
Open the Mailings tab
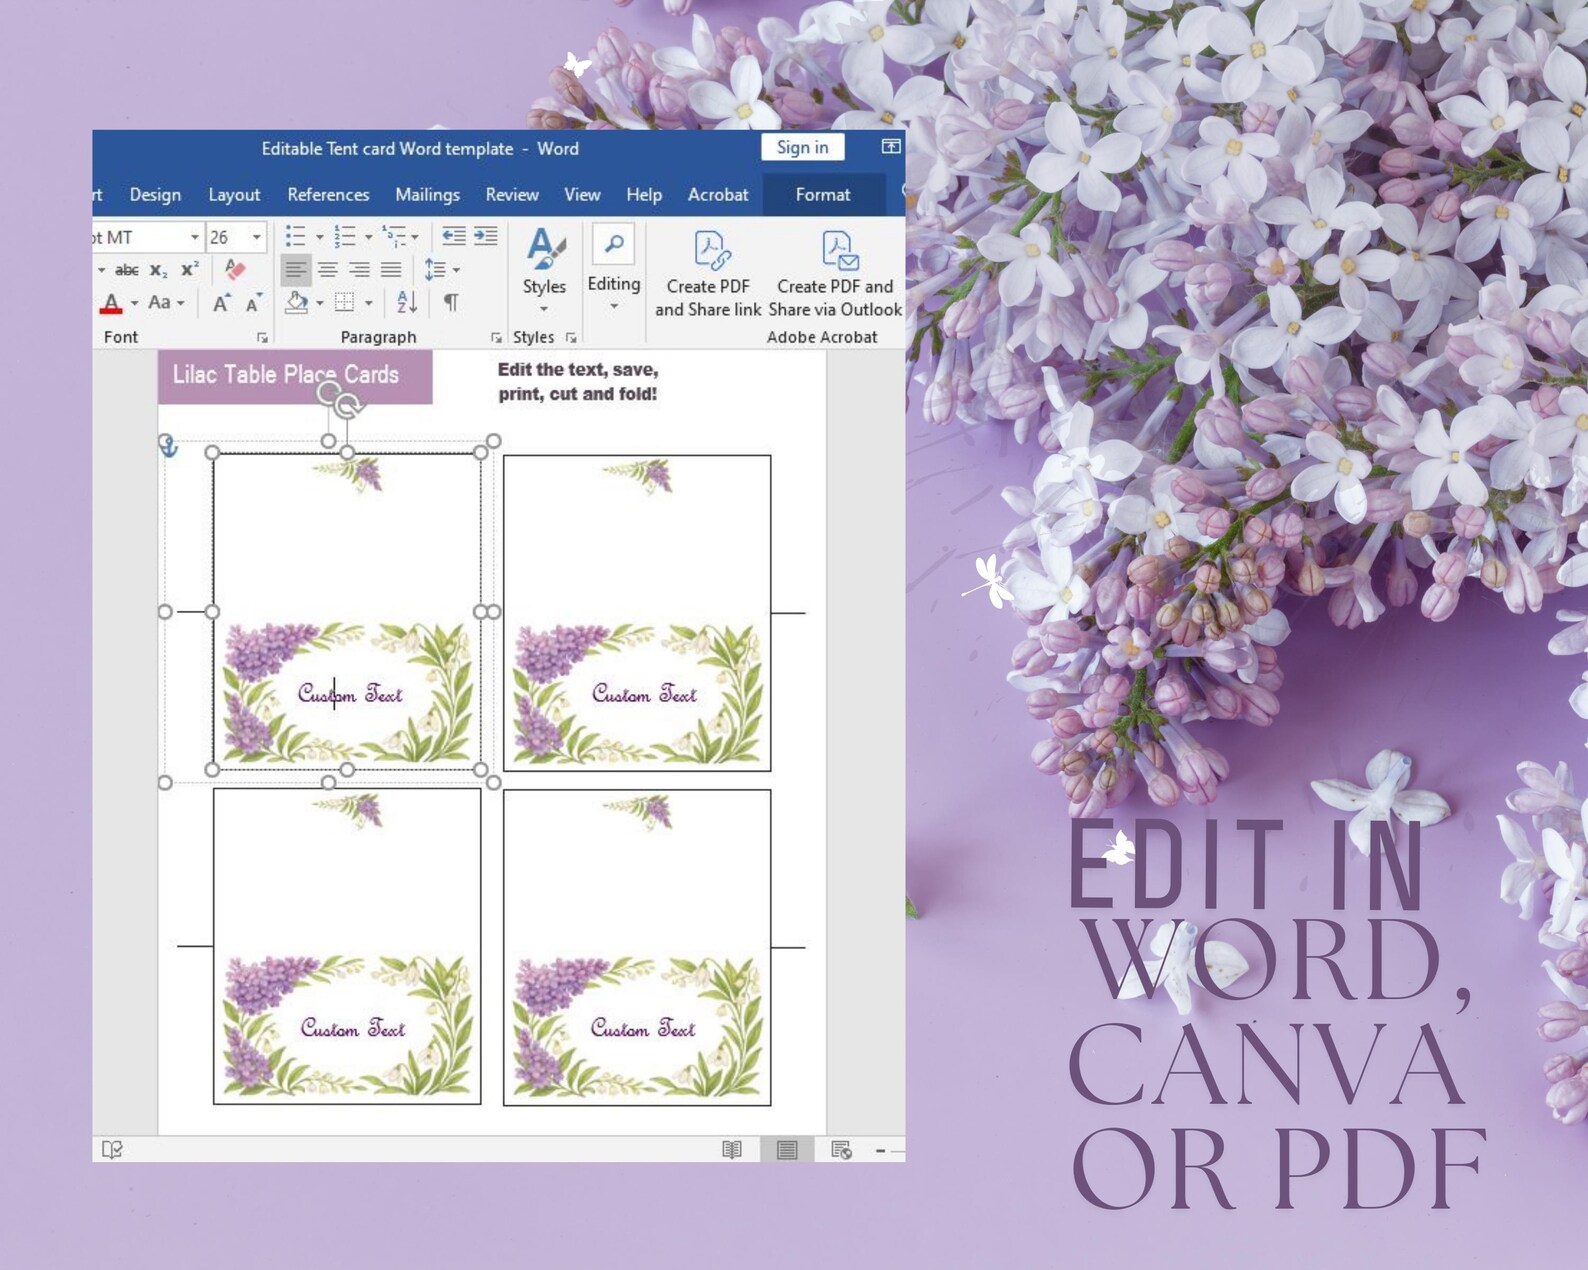(x=427, y=195)
